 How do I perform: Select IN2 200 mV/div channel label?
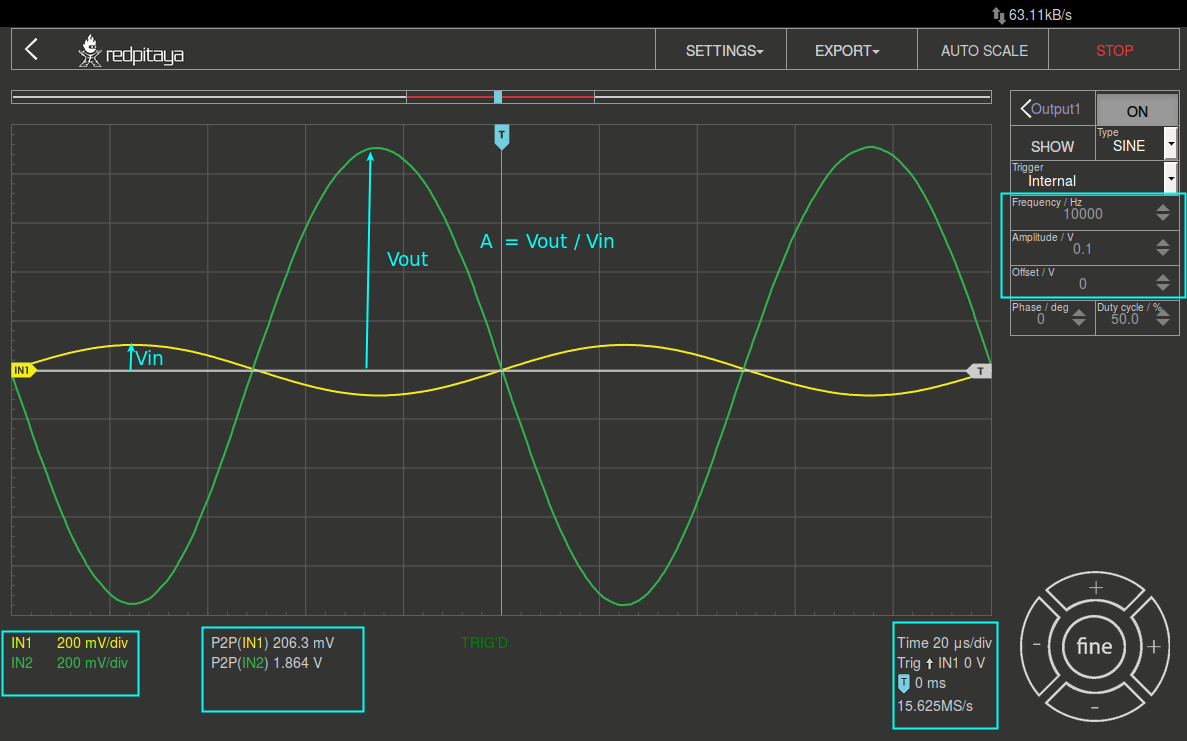tap(70, 662)
